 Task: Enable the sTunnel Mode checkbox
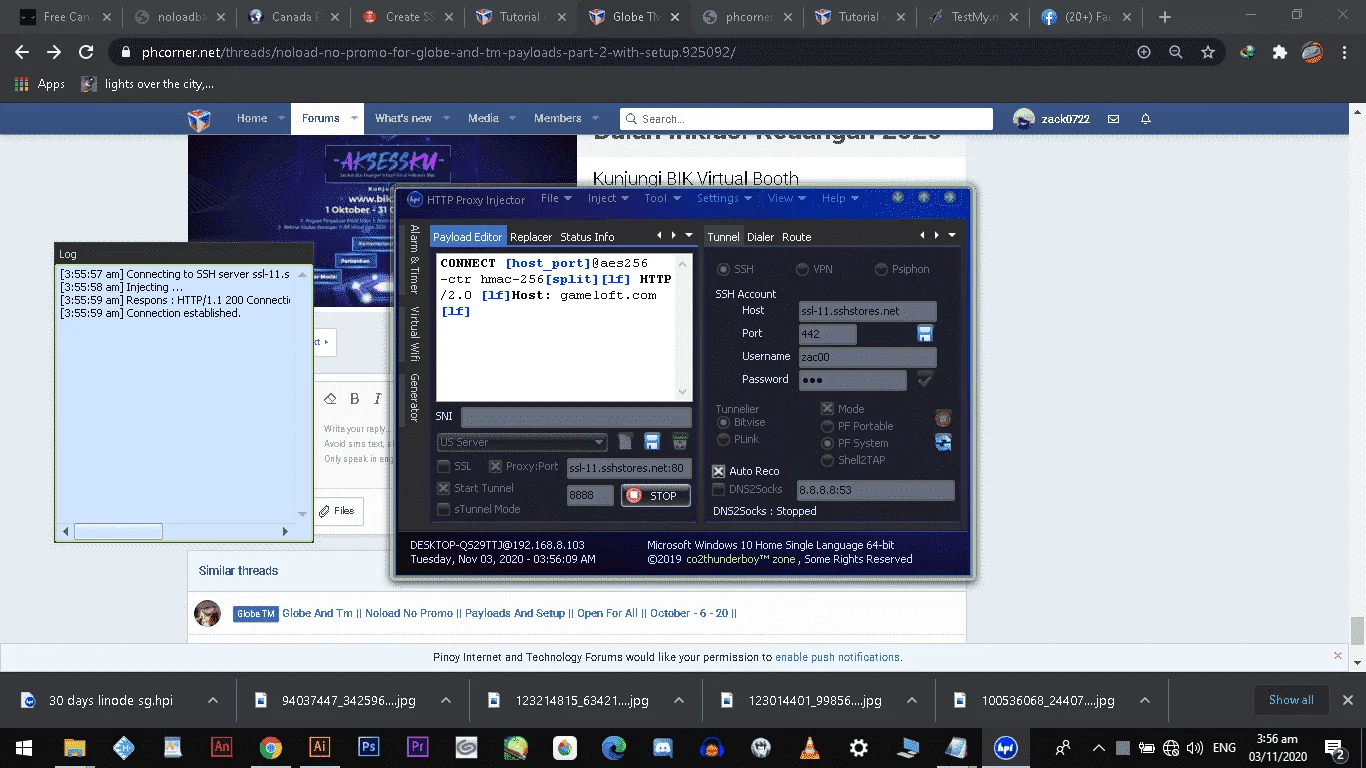[x=444, y=510]
